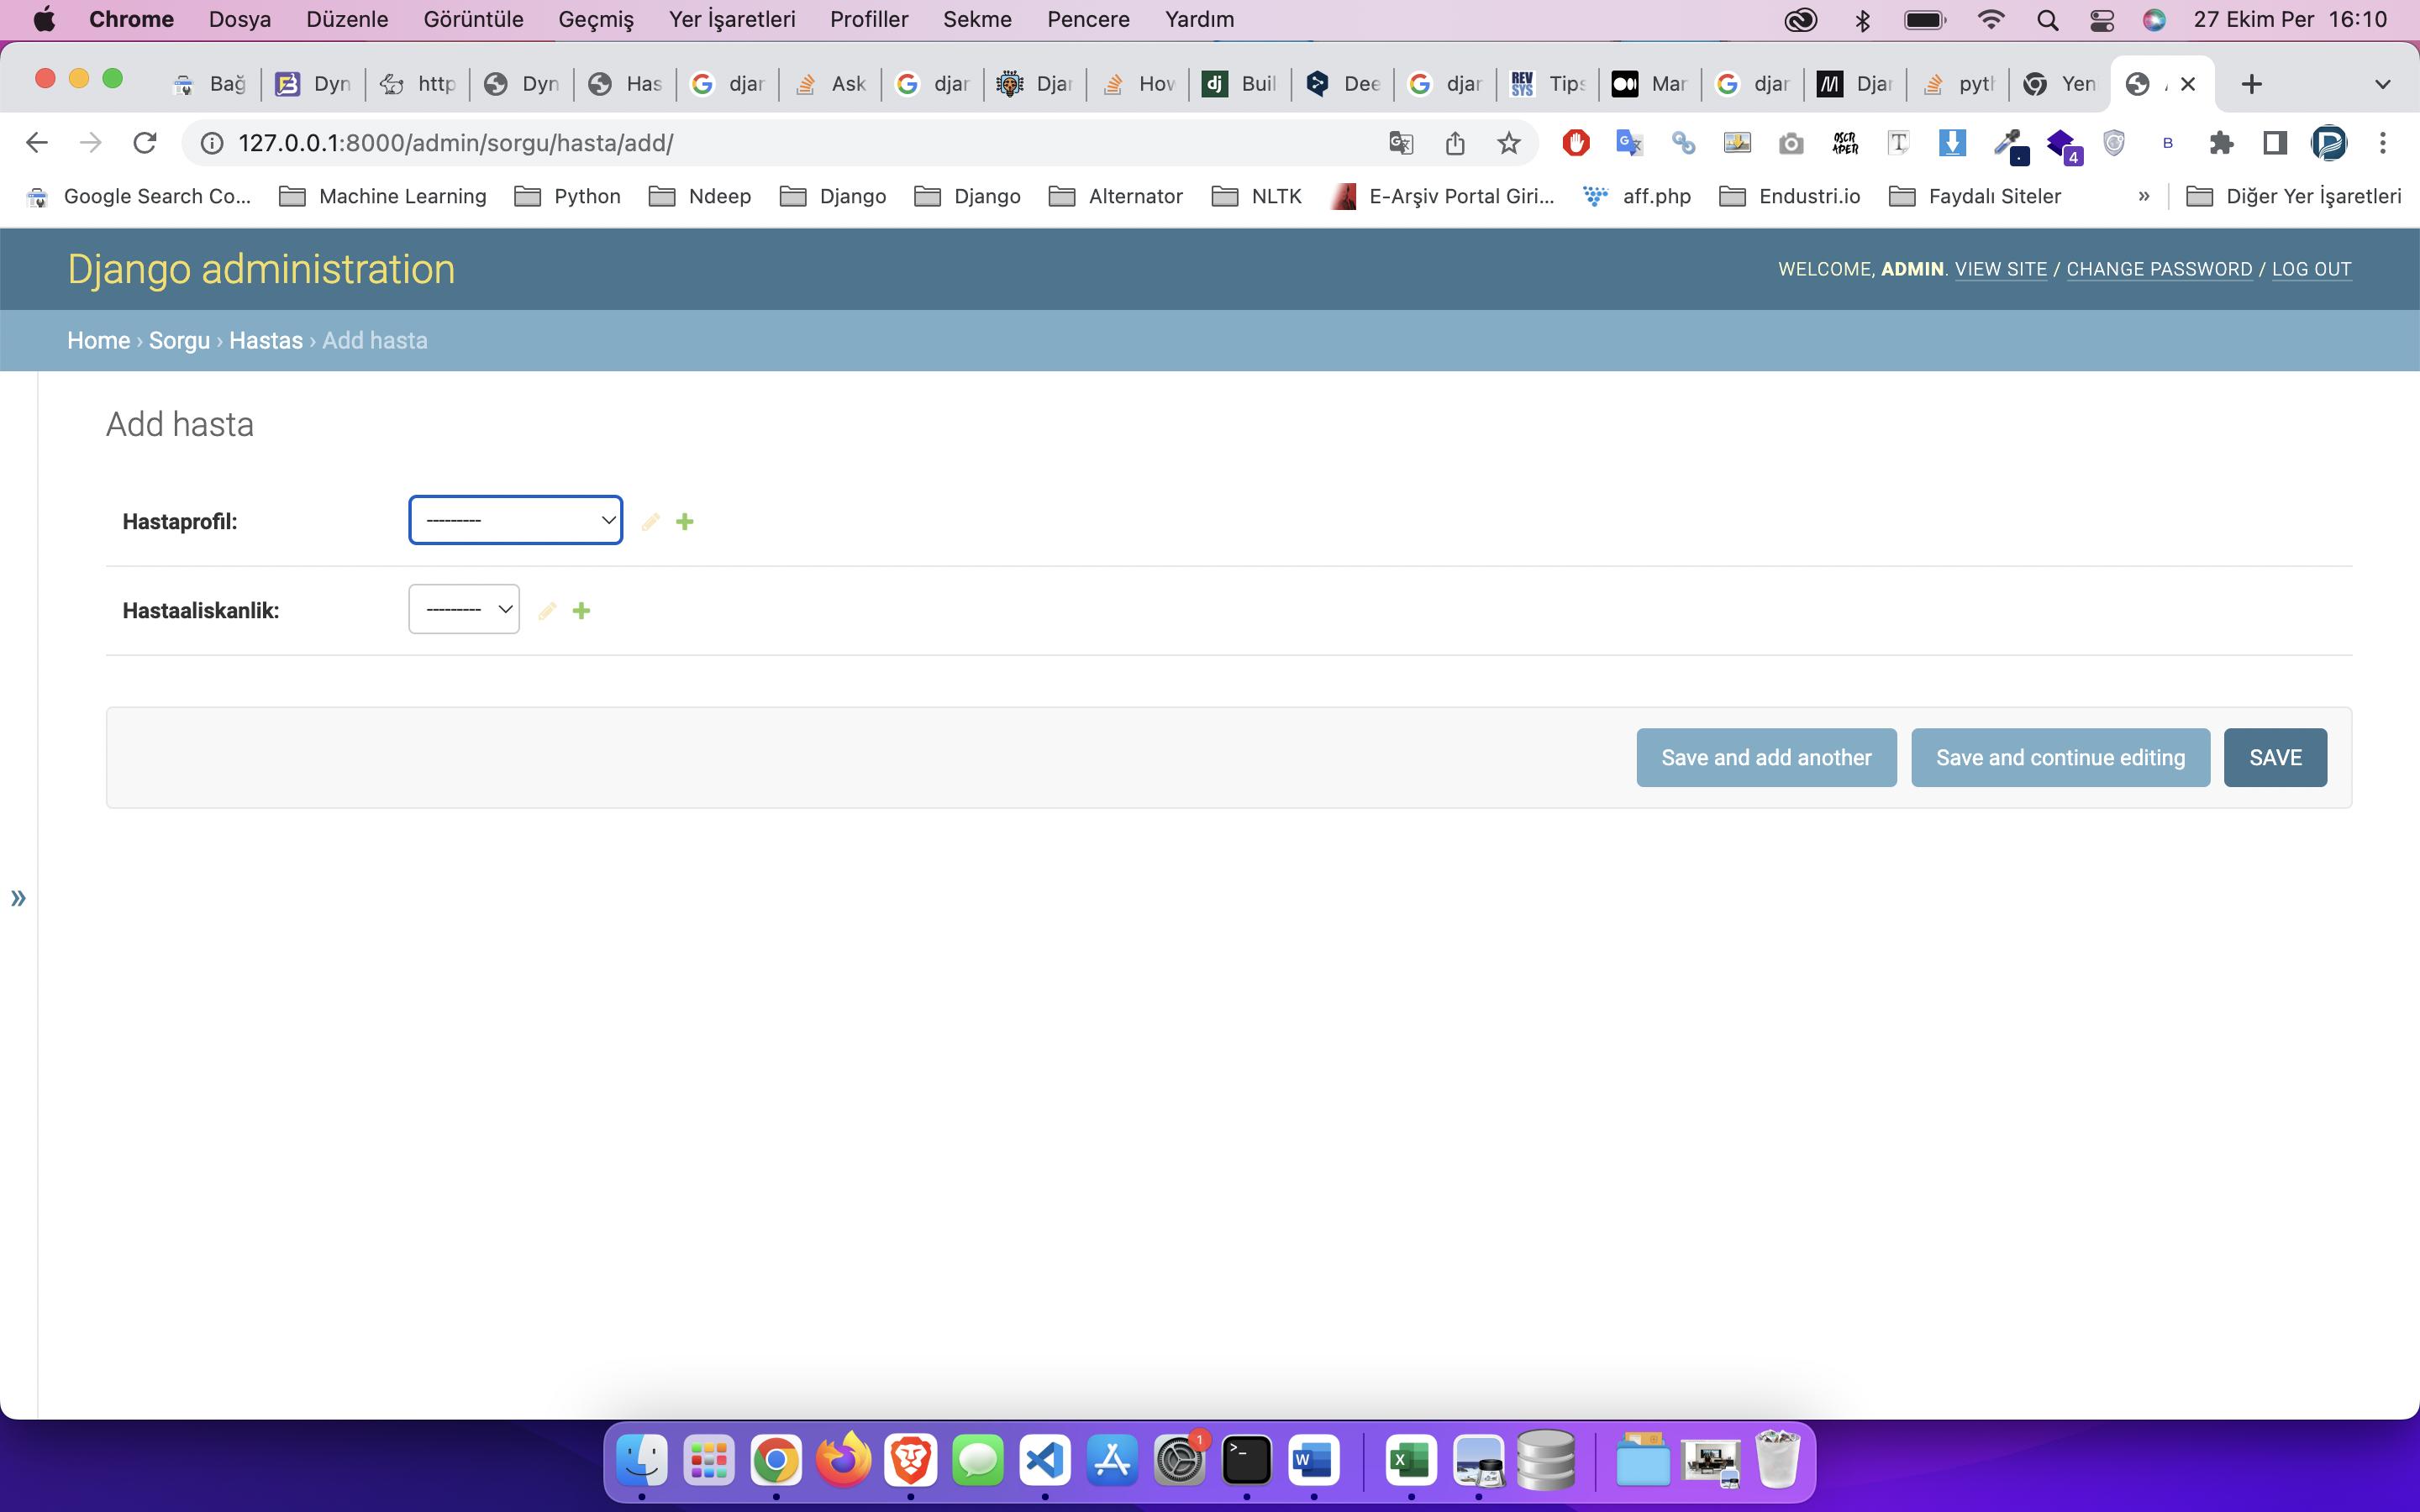Click the Chrome browser icon in dock

click(774, 1462)
